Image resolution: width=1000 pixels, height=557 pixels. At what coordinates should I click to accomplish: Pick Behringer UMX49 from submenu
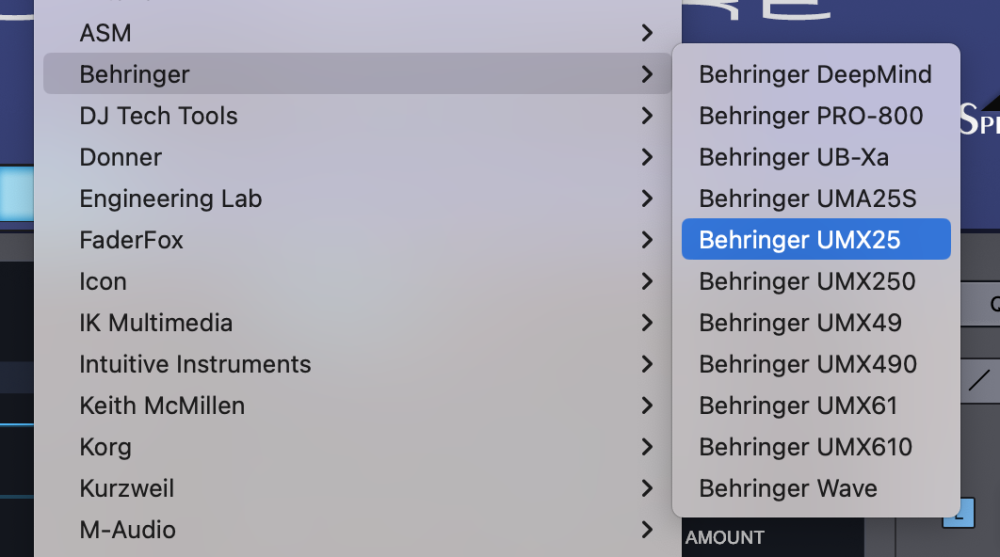[x=800, y=323]
